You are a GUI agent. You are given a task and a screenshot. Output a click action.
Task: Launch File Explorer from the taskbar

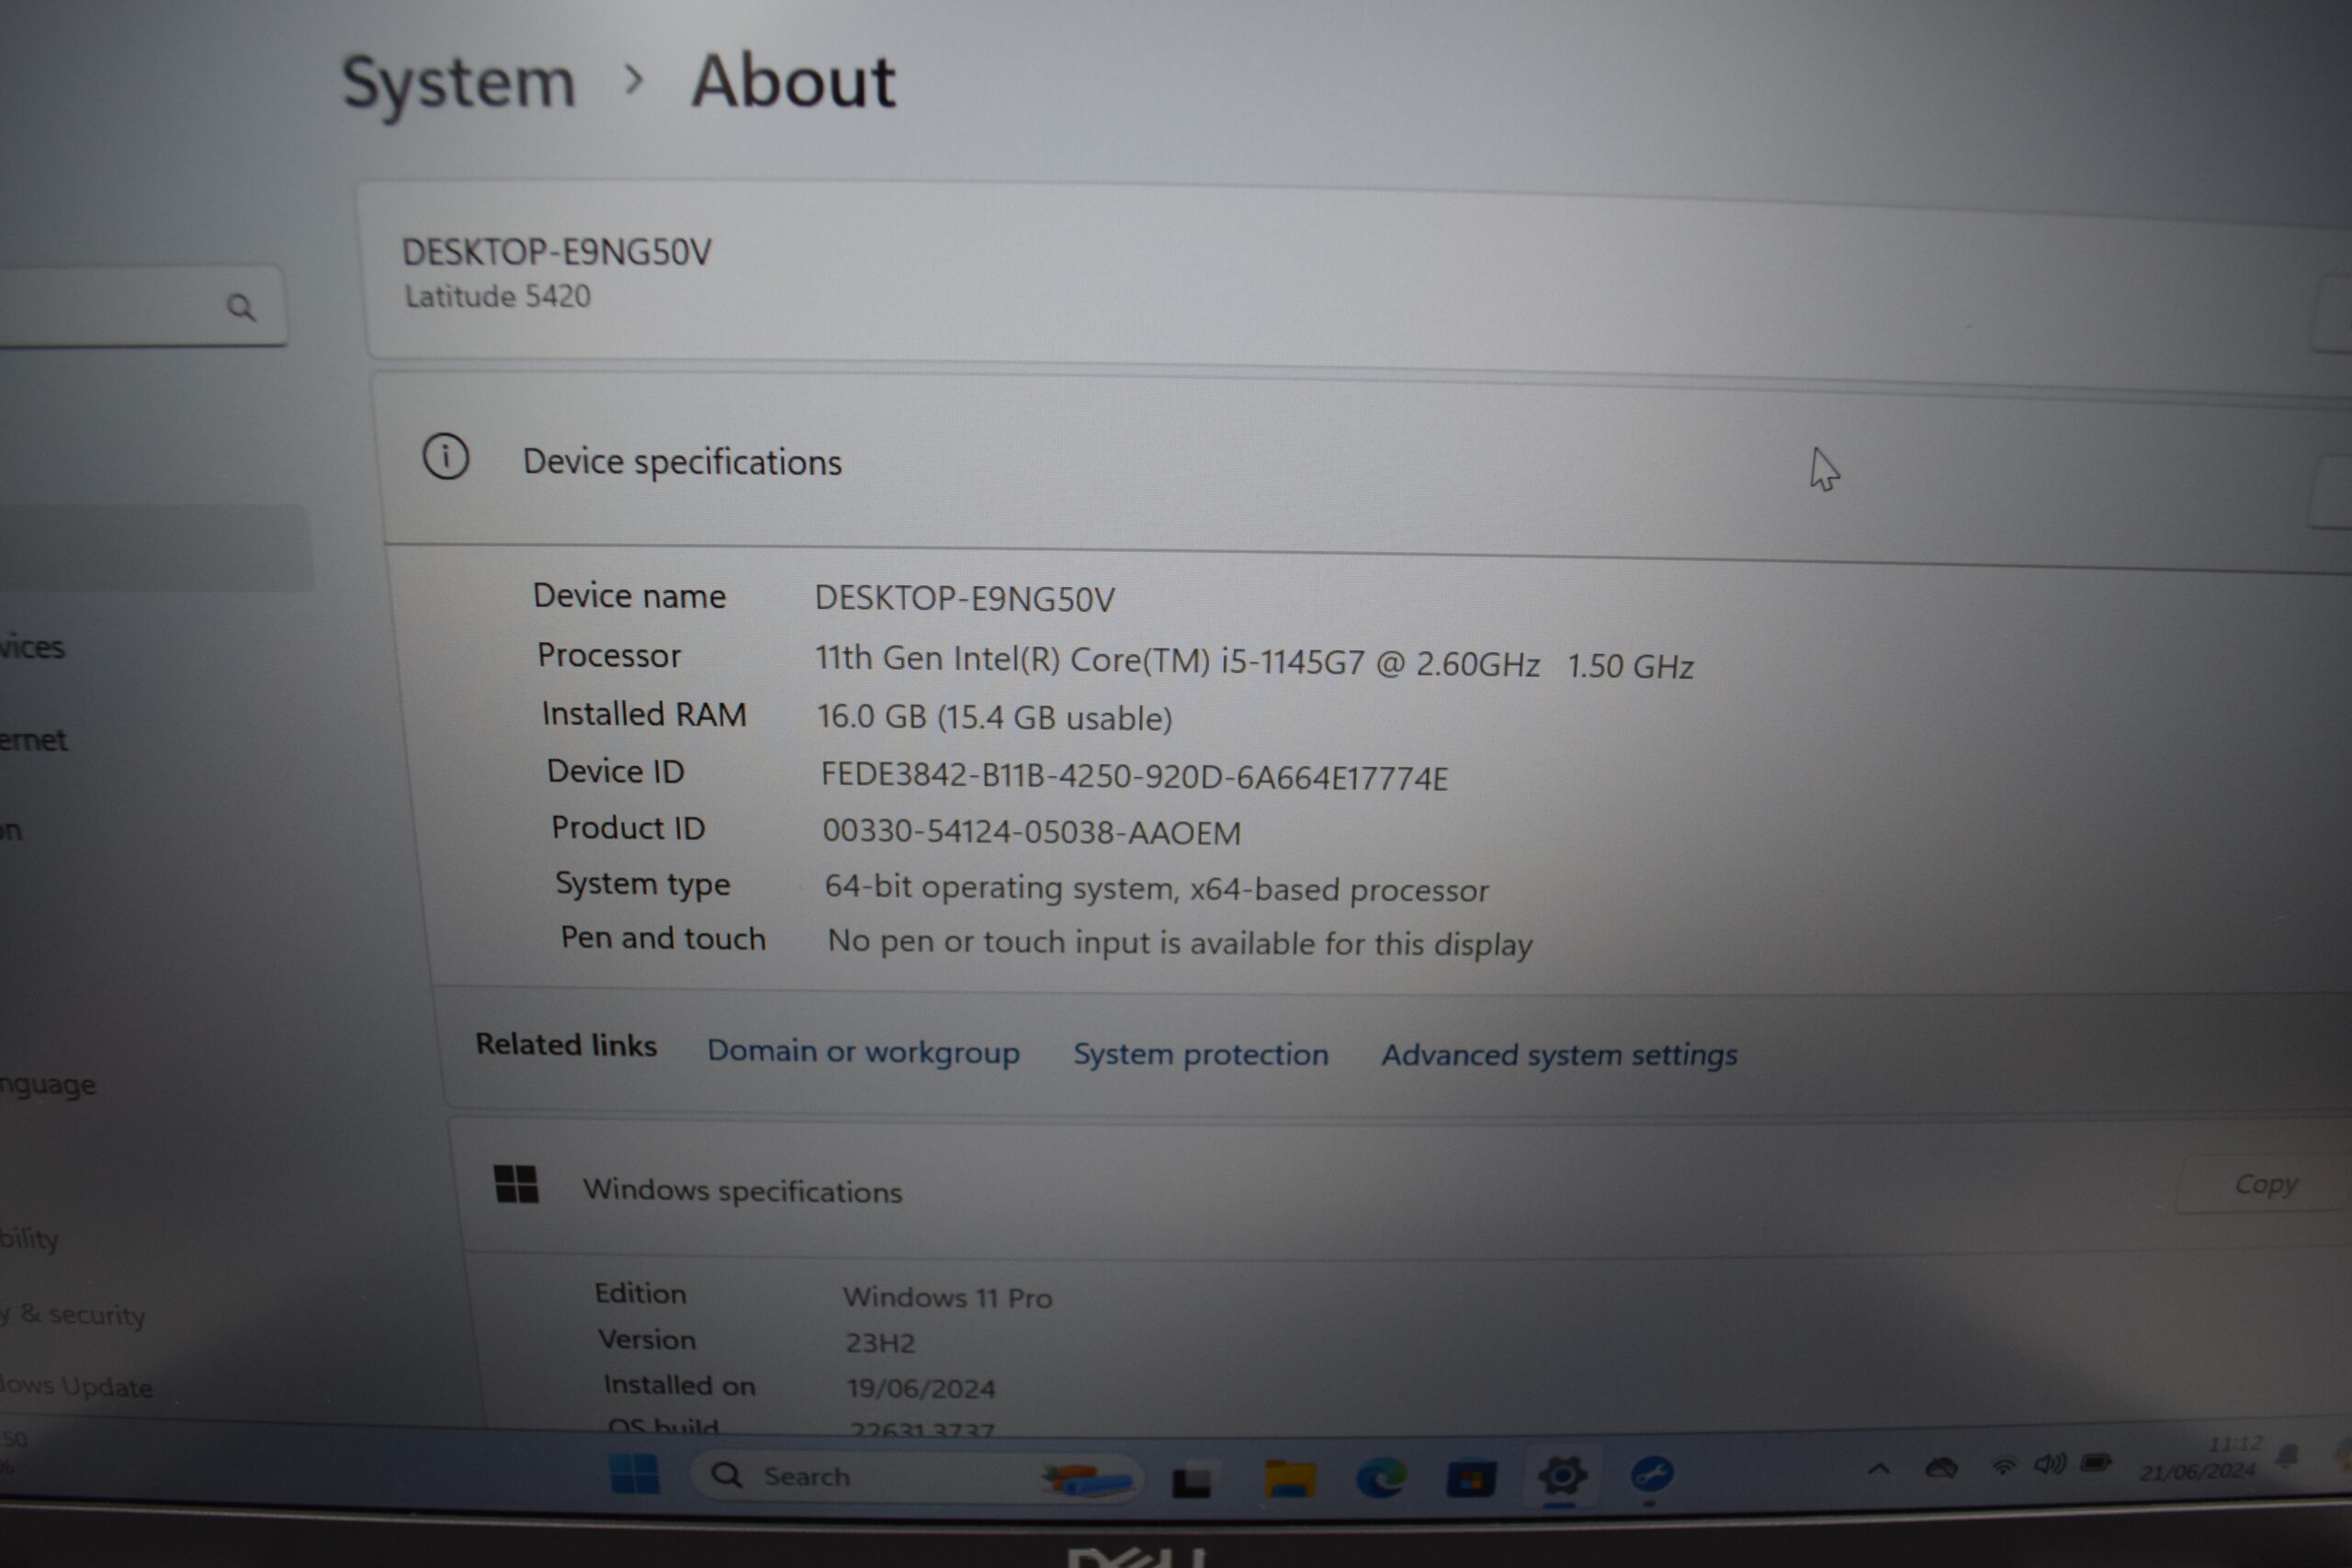1289,1478
